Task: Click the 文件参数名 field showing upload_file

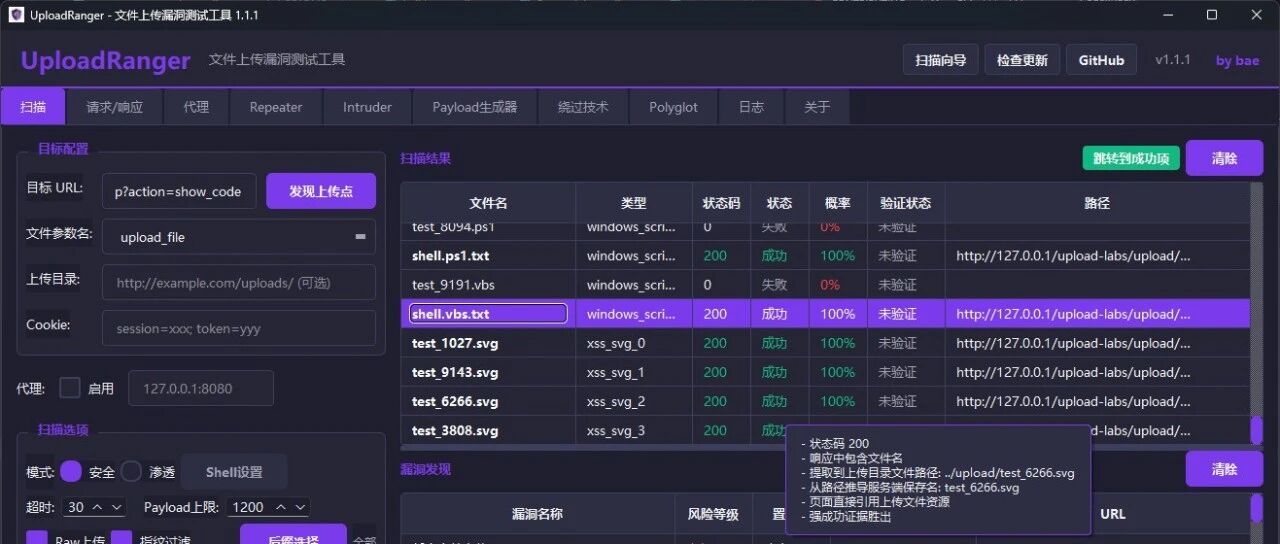Action: click(239, 237)
